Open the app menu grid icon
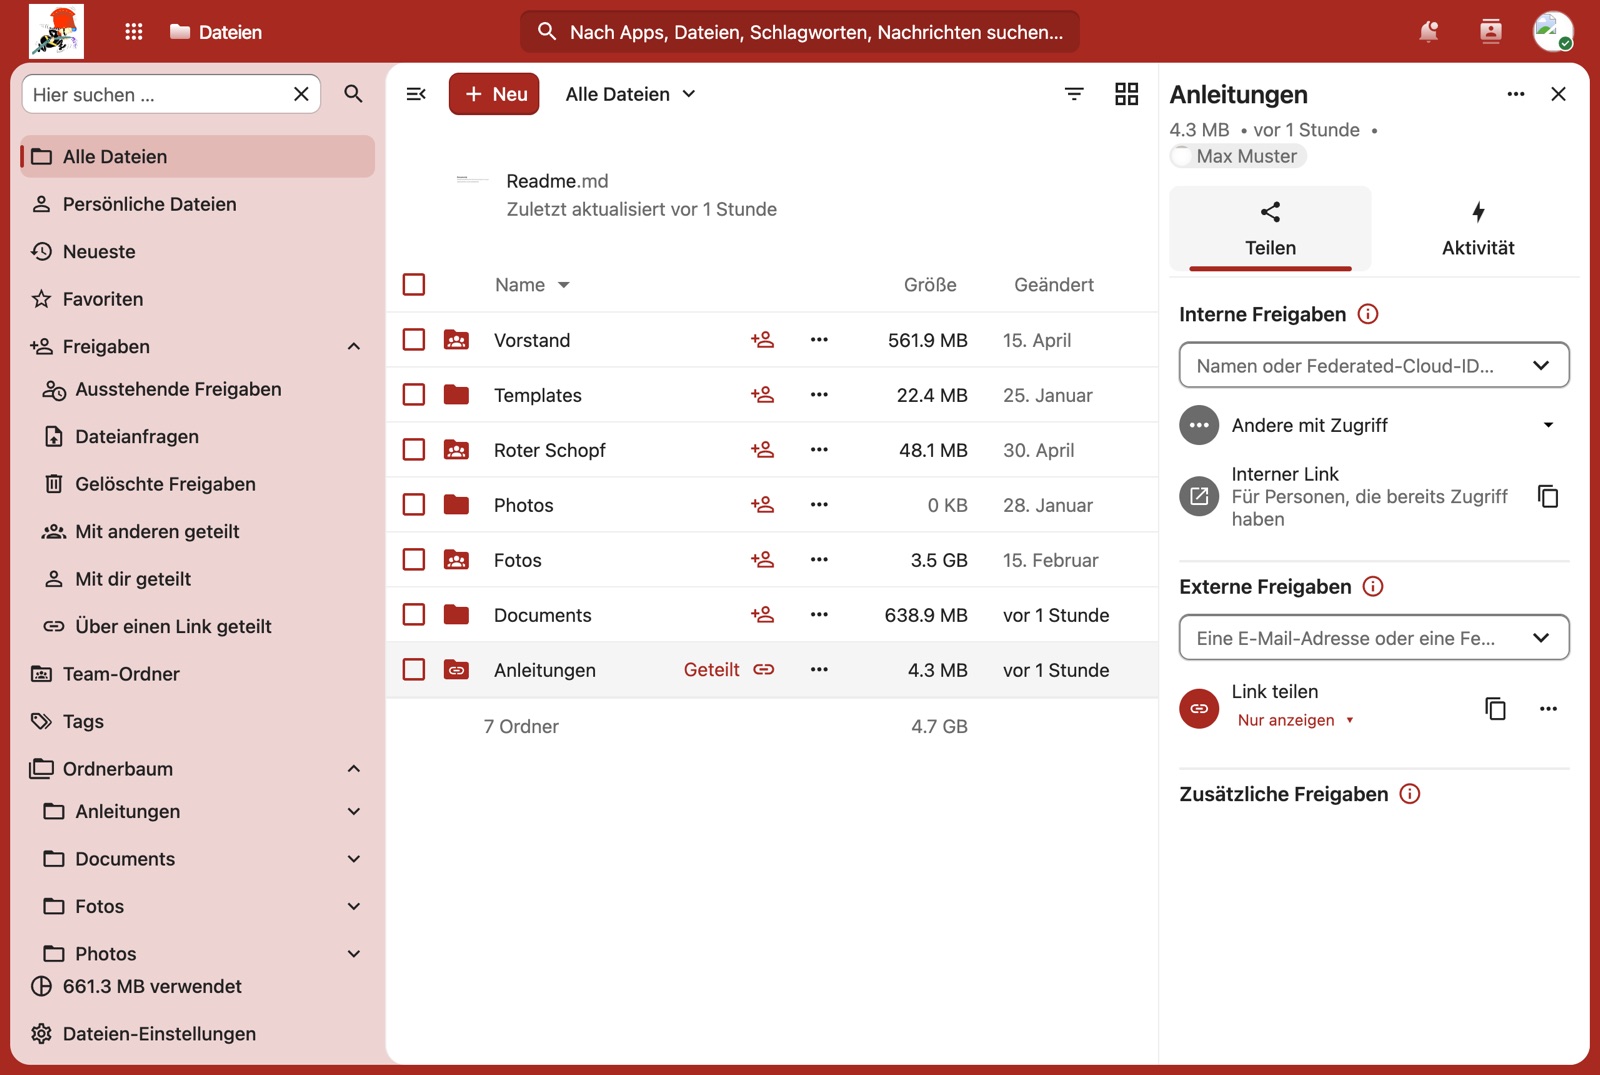Screen dimensions: 1600x1075 [x=134, y=32]
